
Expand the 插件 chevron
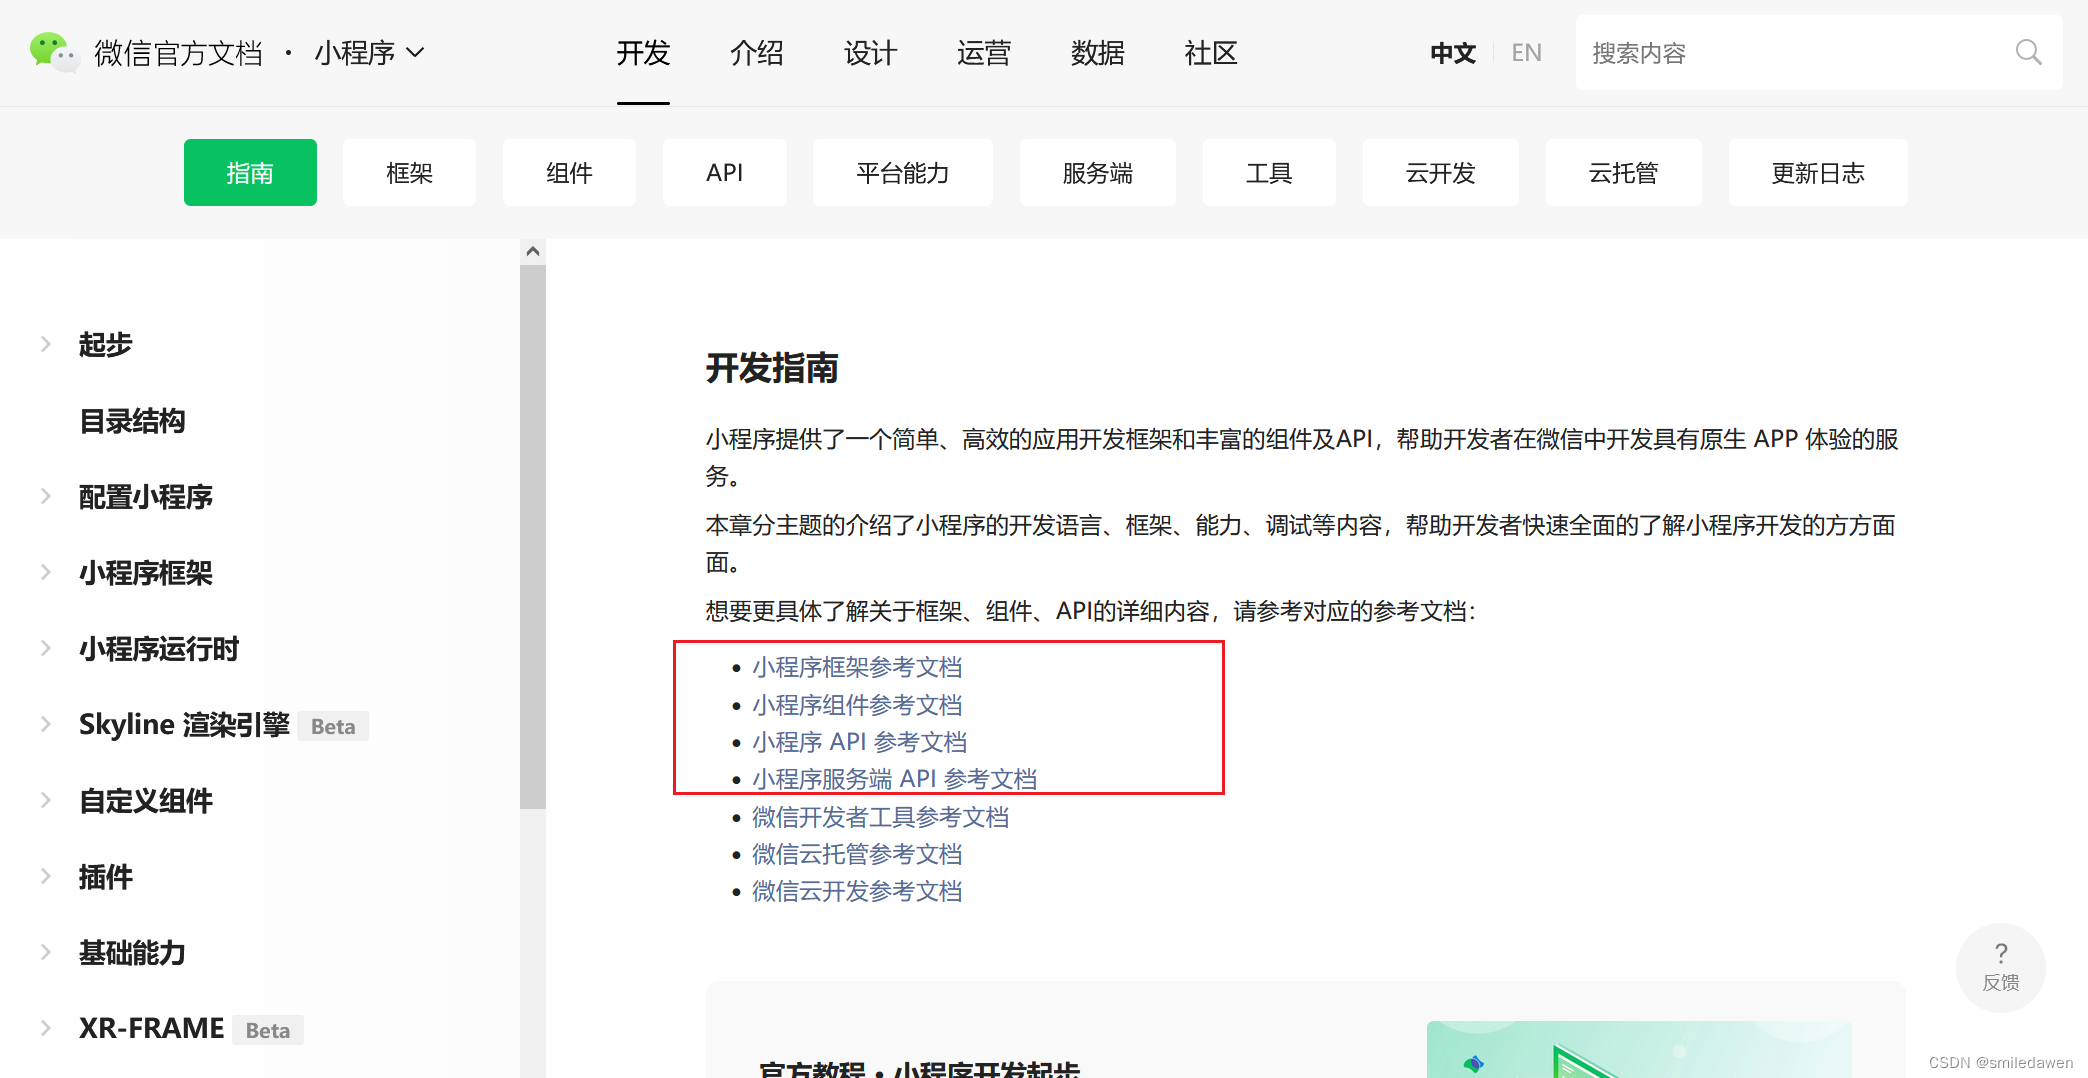(46, 876)
